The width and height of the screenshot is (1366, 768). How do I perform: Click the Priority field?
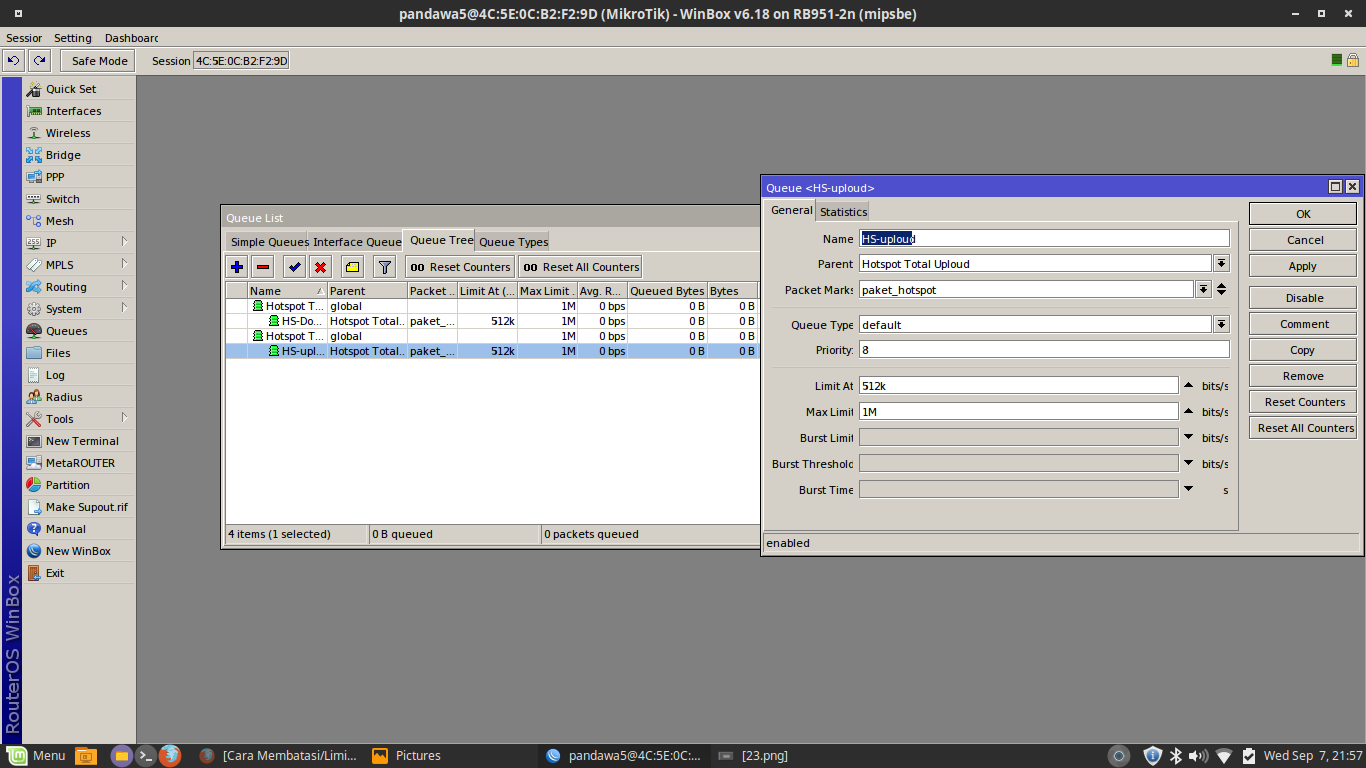[x=1044, y=350]
